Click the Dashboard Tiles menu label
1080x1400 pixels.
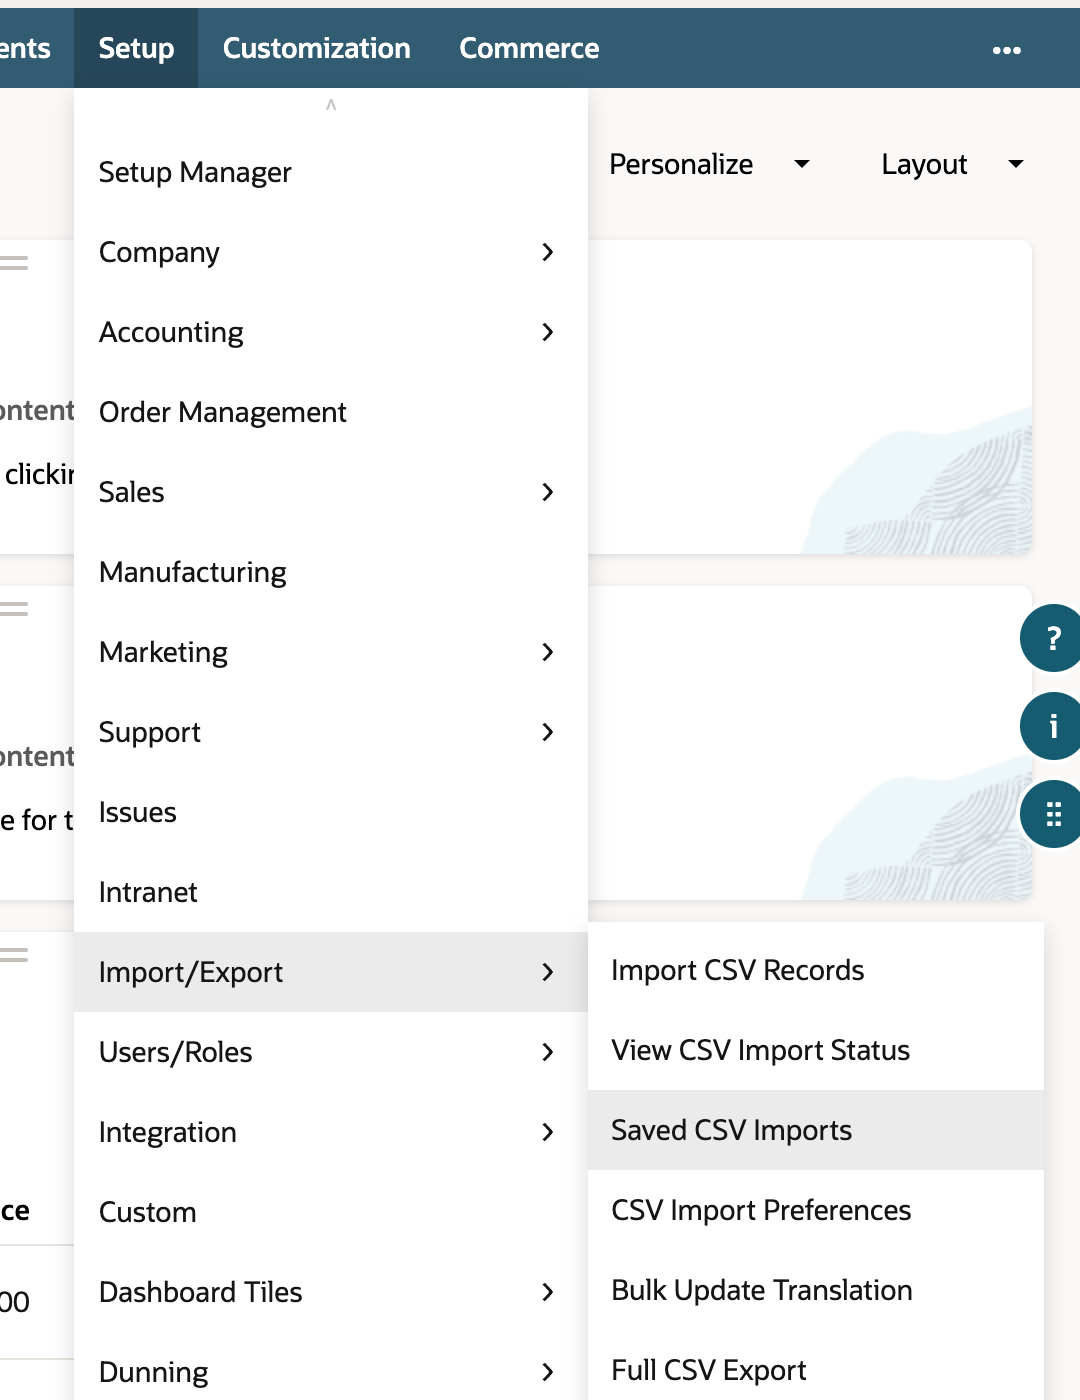(200, 1292)
